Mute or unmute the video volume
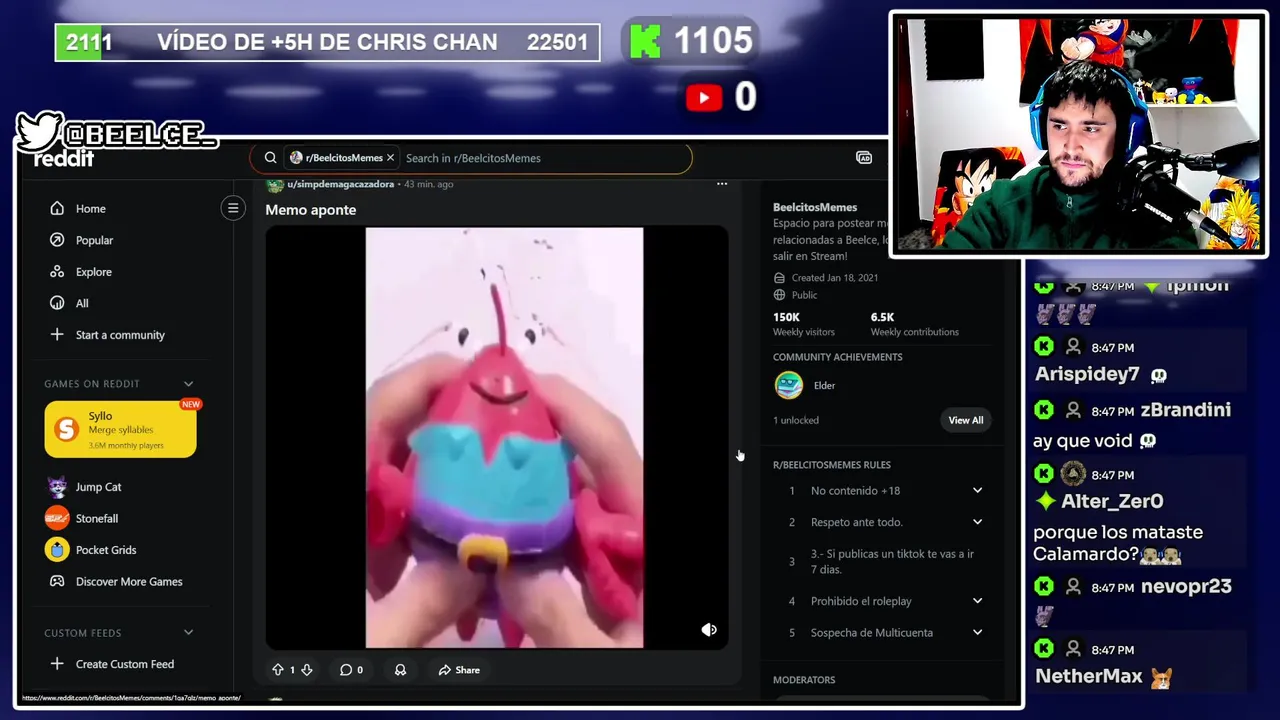 pos(709,630)
